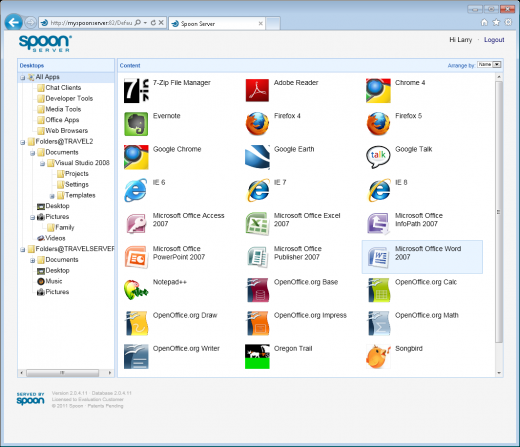Expand the Templates folder
The image size is (520, 447).
[52, 196]
